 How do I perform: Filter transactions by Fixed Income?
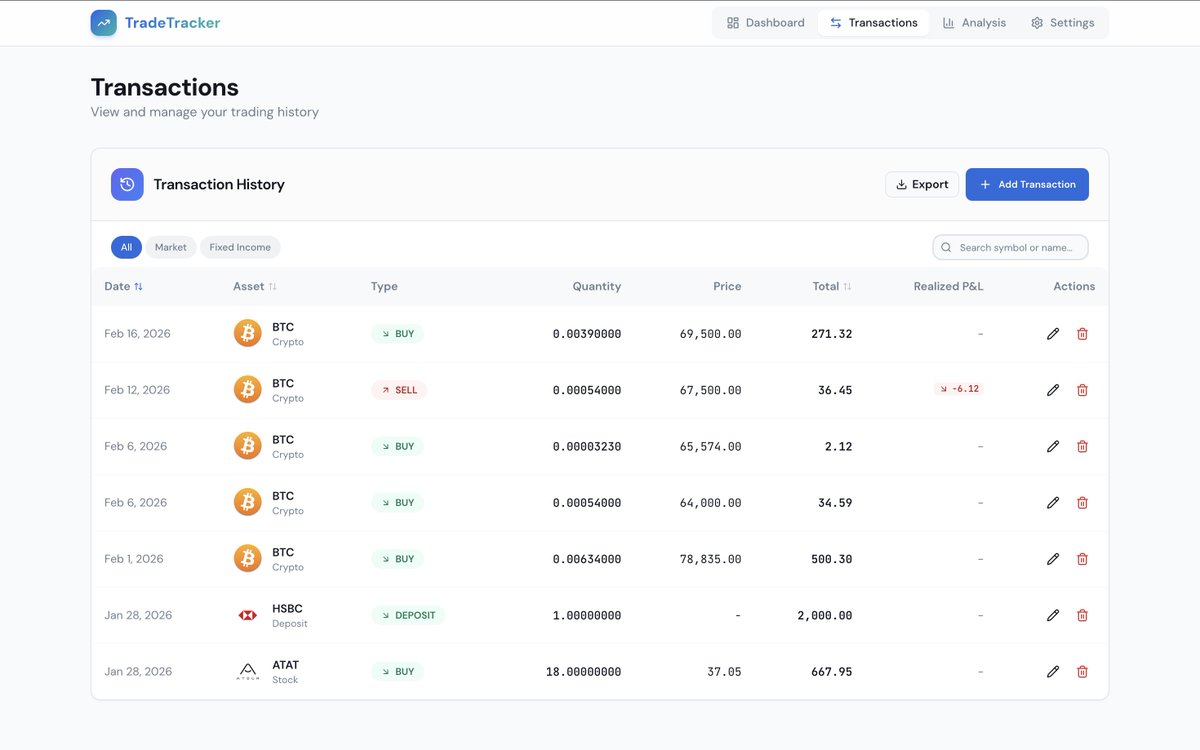(x=240, y=247)
